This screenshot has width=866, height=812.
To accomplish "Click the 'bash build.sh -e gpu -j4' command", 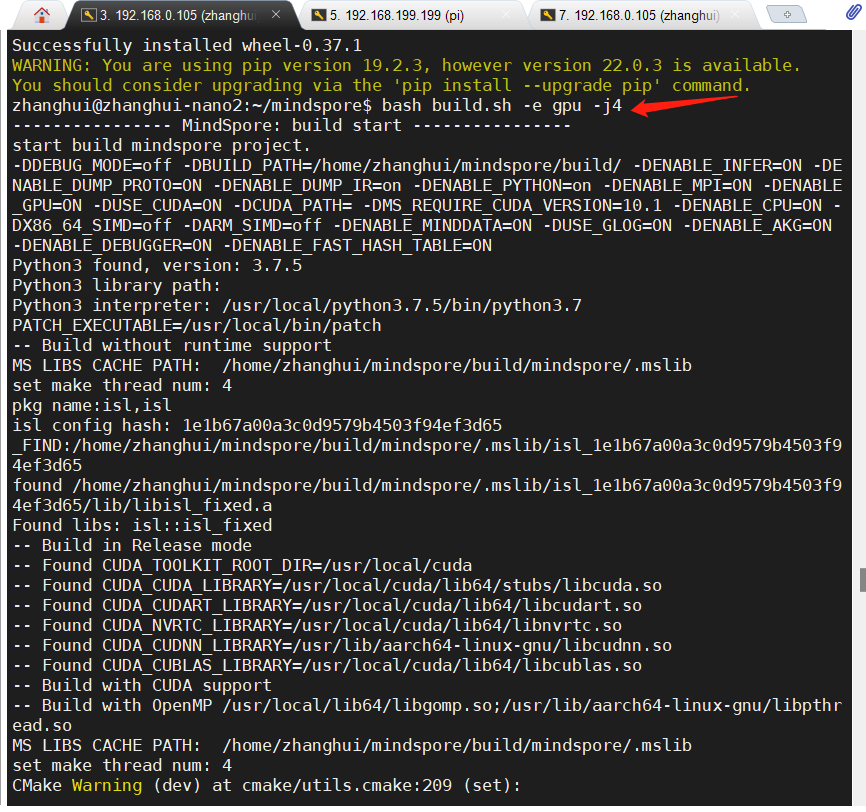I will [502, 106].
